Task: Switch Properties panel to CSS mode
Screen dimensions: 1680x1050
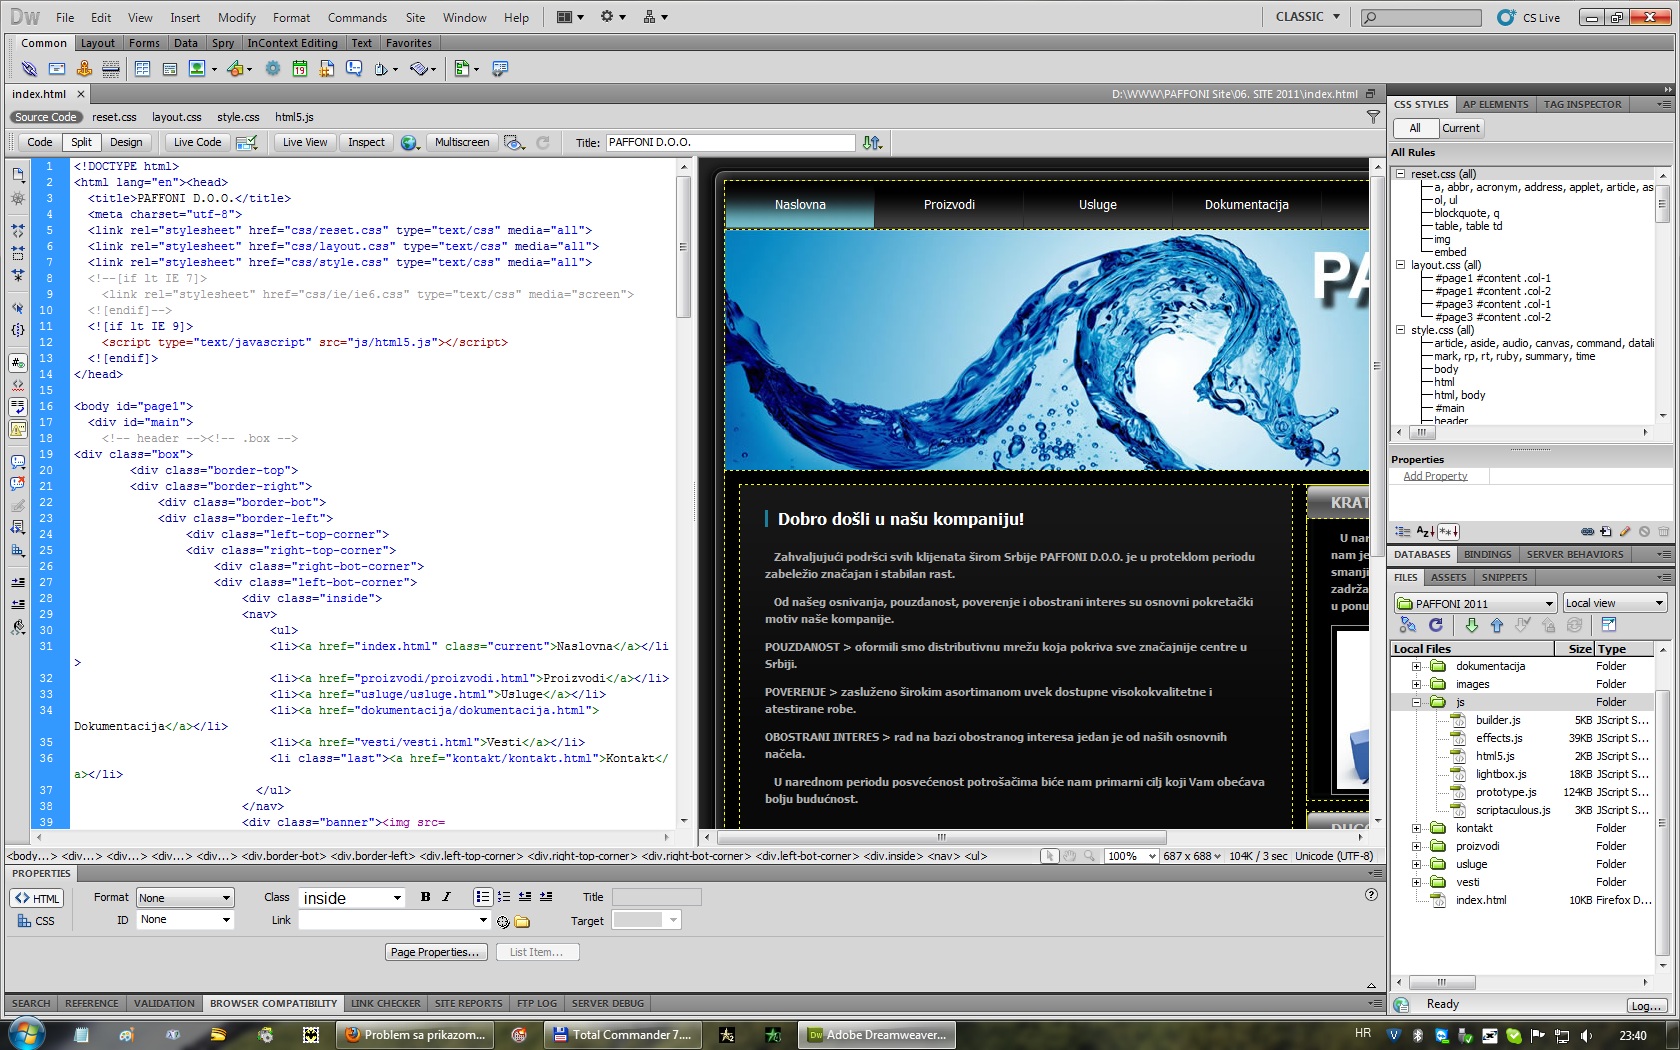Action: 36,921
